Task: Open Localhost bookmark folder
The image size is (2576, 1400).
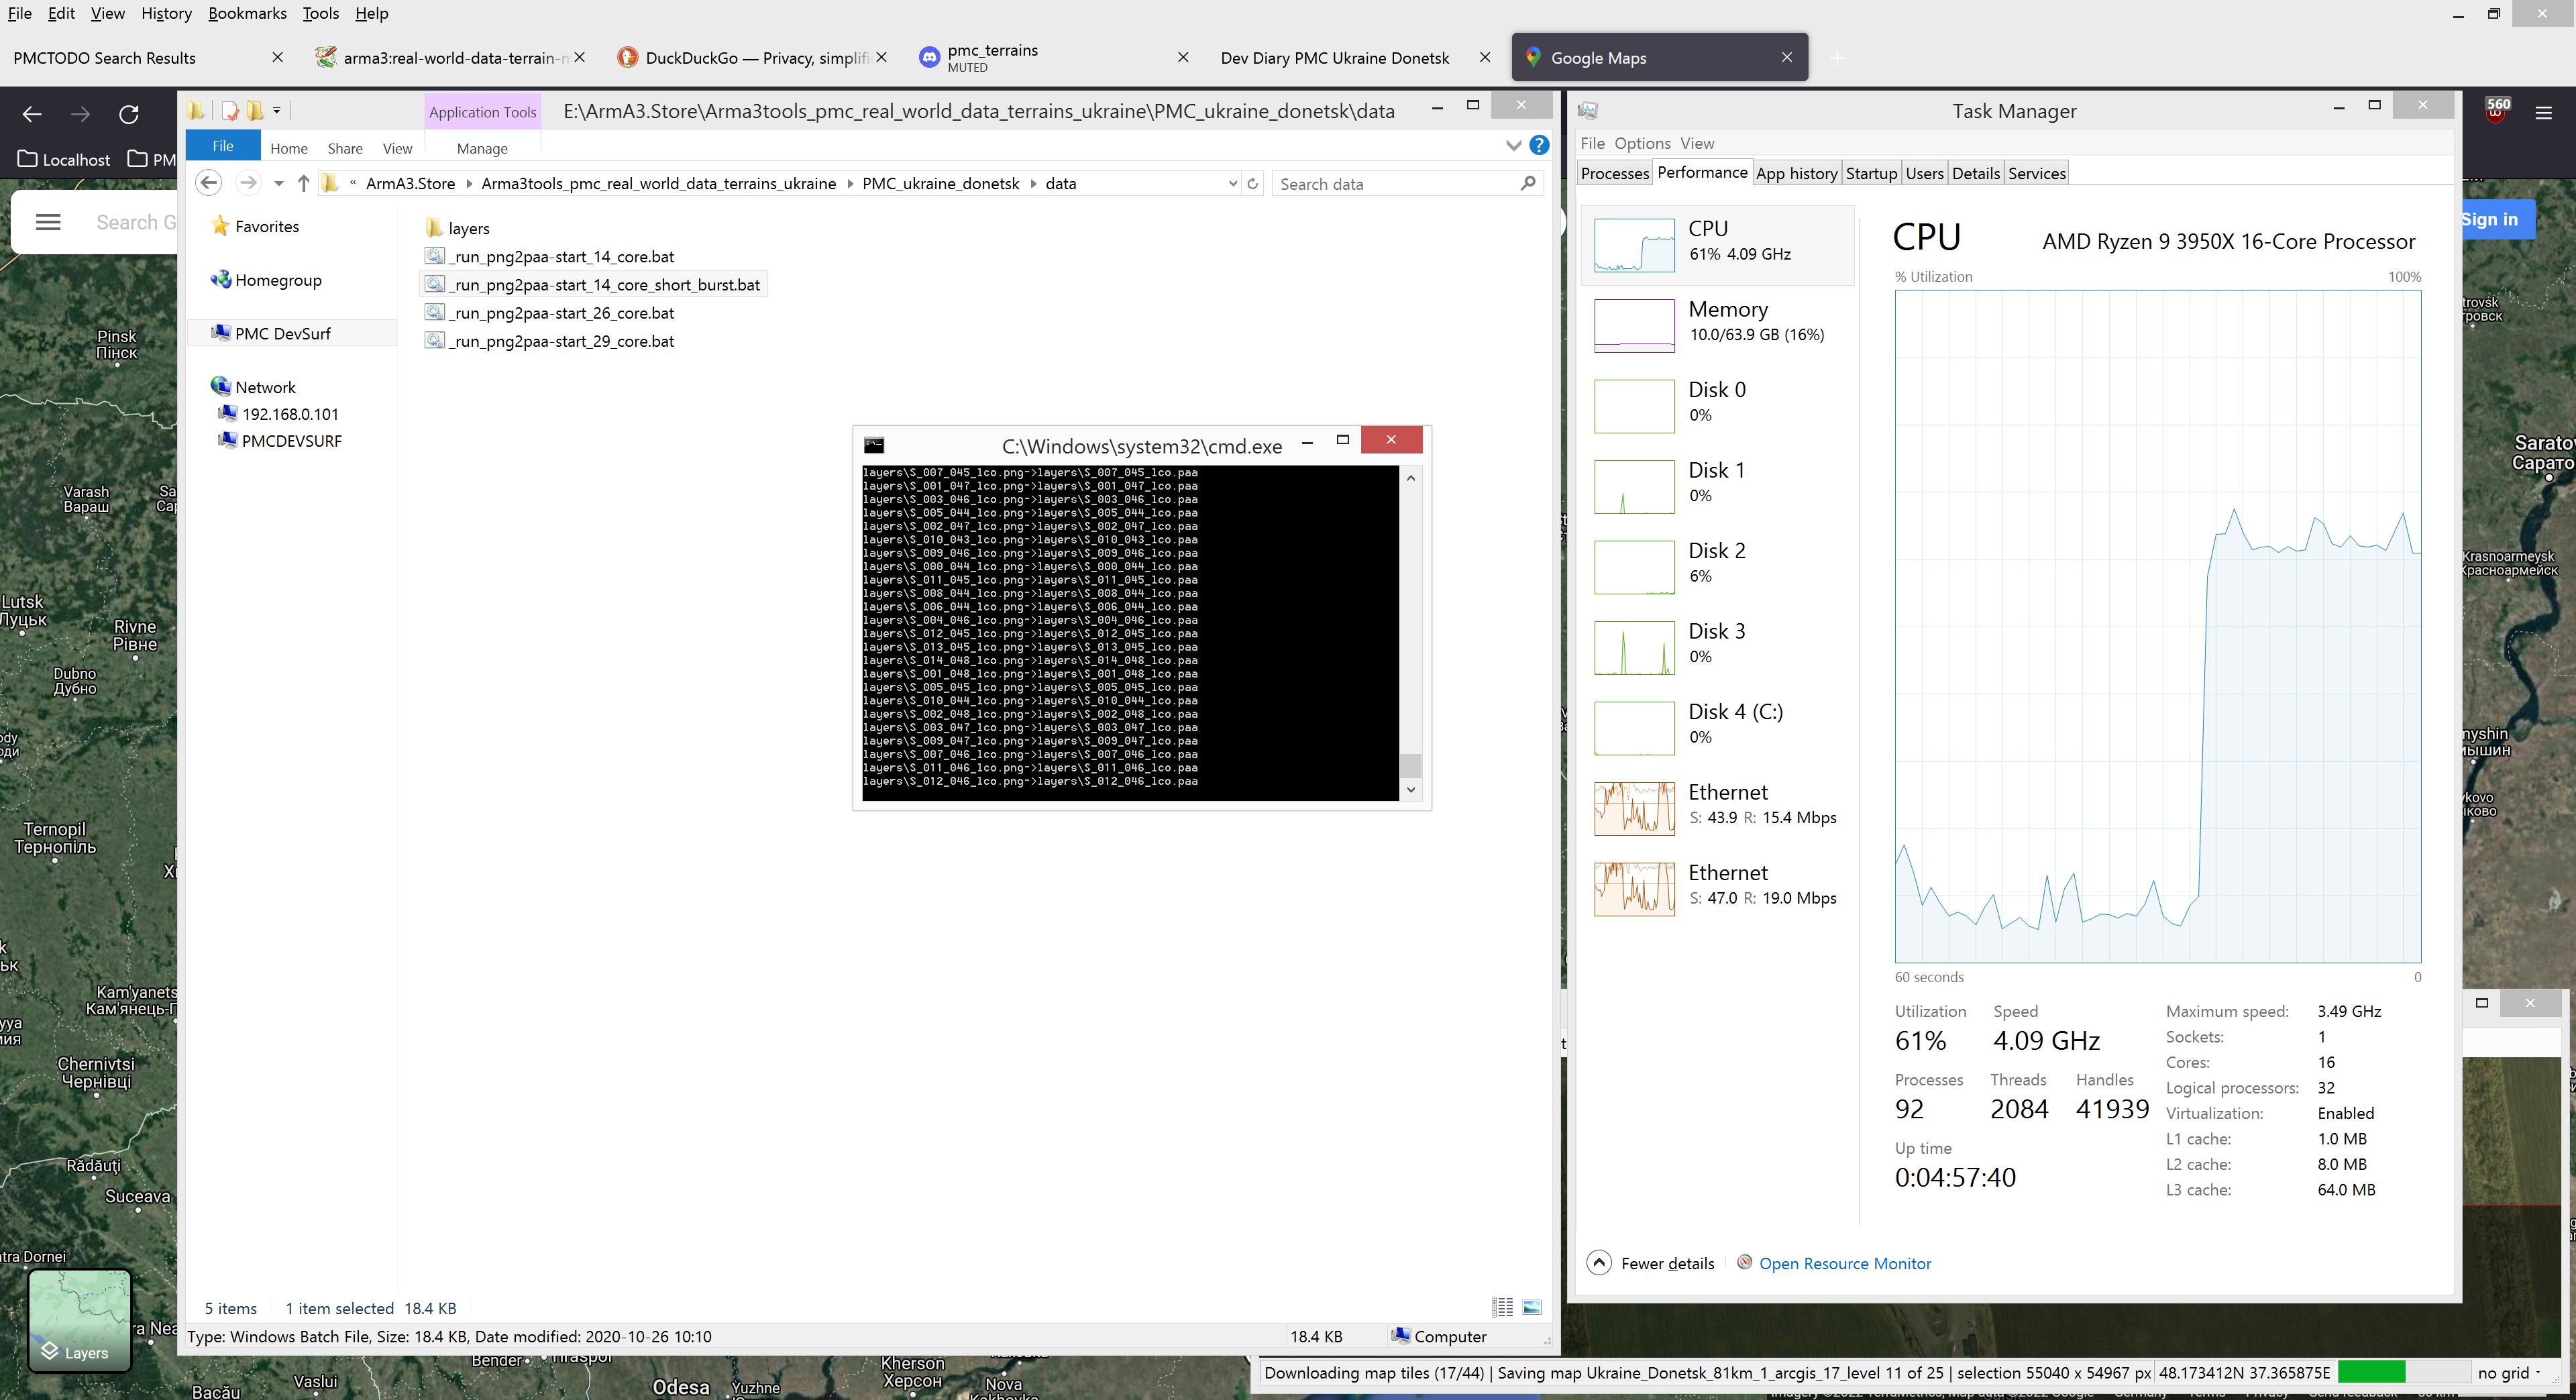Action: (64, 159)
